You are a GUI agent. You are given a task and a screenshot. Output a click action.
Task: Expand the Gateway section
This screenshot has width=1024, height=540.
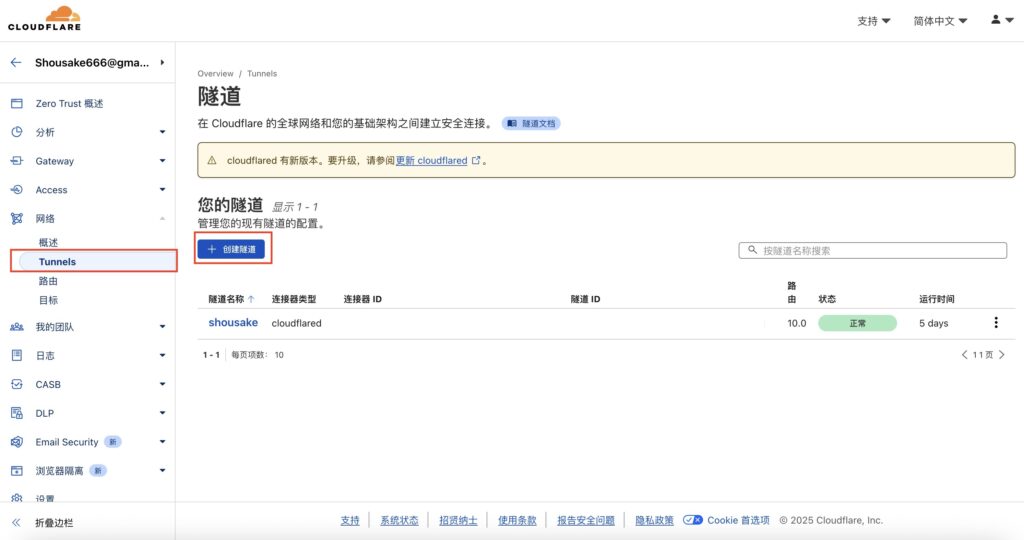(x=162, y=161)
